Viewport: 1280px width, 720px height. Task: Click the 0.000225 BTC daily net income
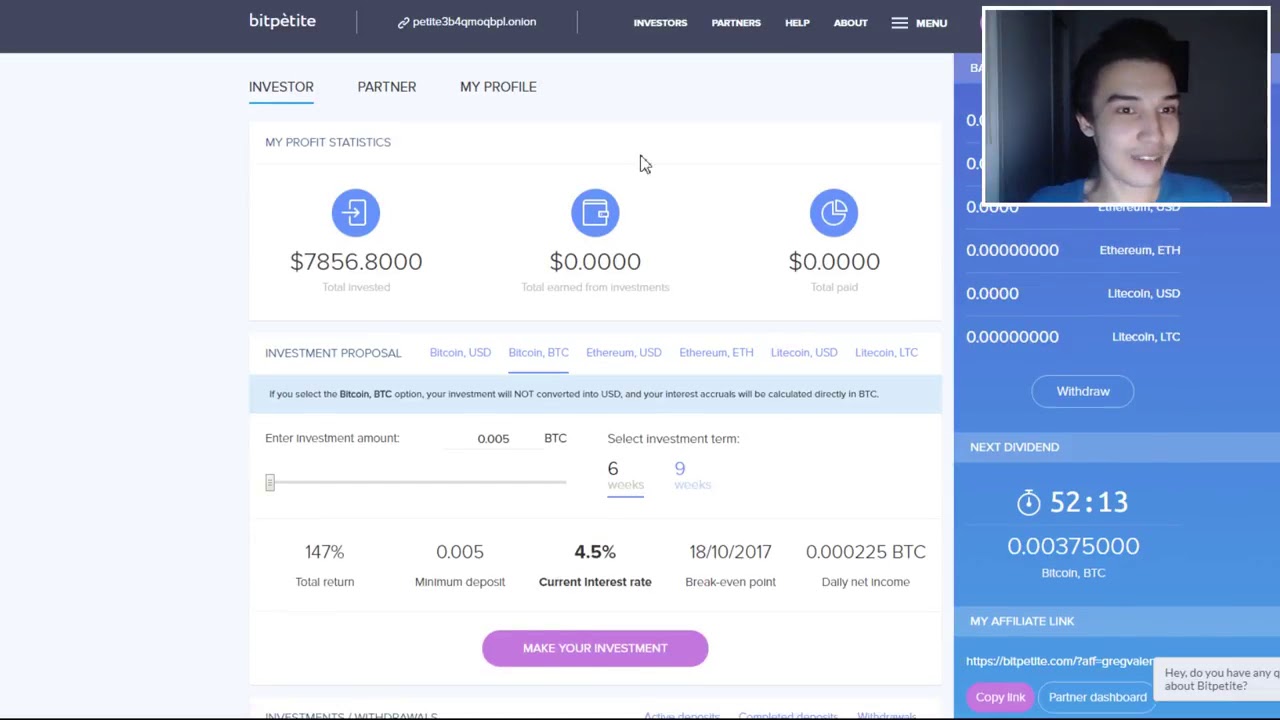click(866, 552)
